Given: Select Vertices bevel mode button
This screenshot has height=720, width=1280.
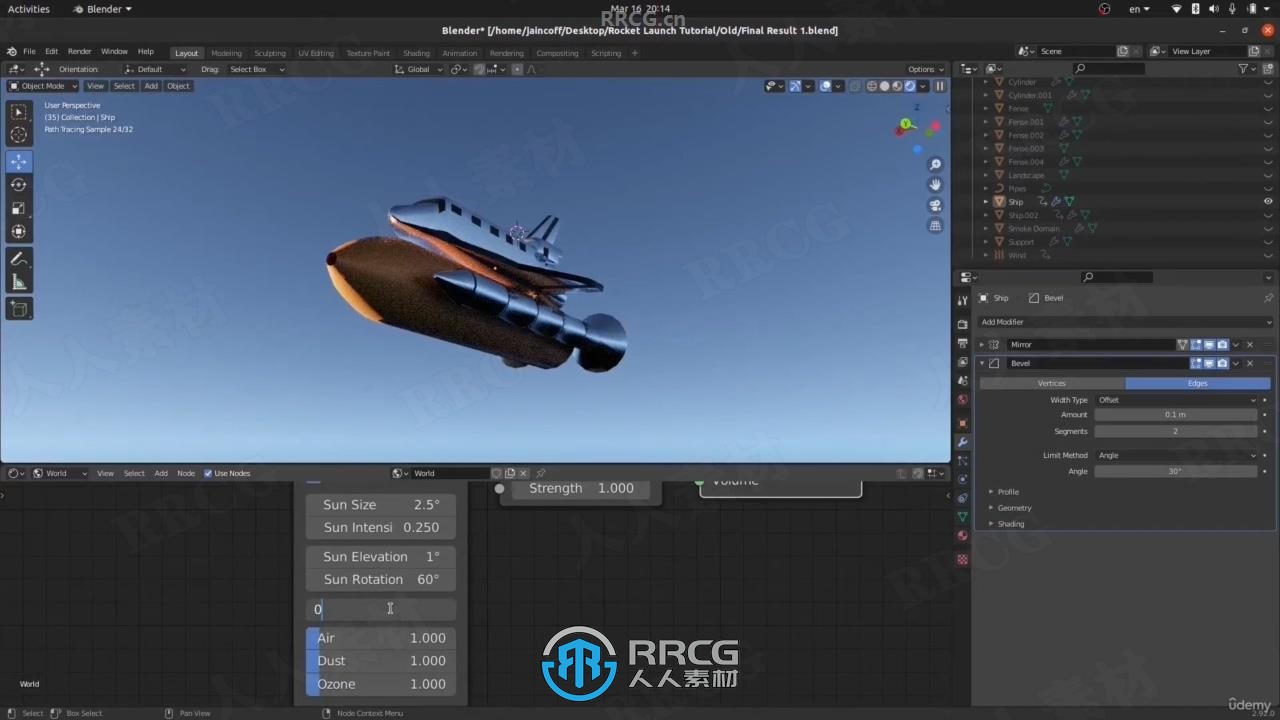Looking at the screenshot, I should (1051, 383).
